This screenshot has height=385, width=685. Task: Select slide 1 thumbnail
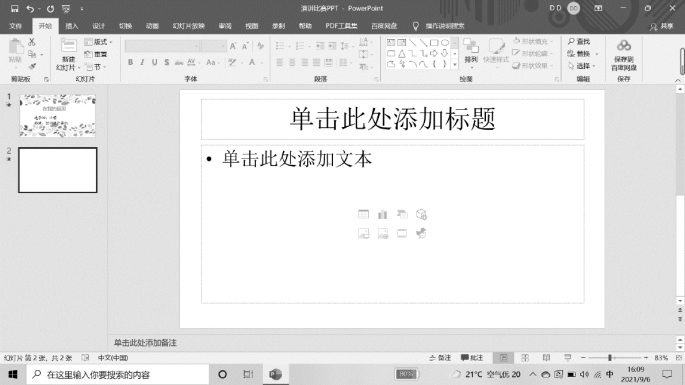pyautogui.click(x=58, y=115)
